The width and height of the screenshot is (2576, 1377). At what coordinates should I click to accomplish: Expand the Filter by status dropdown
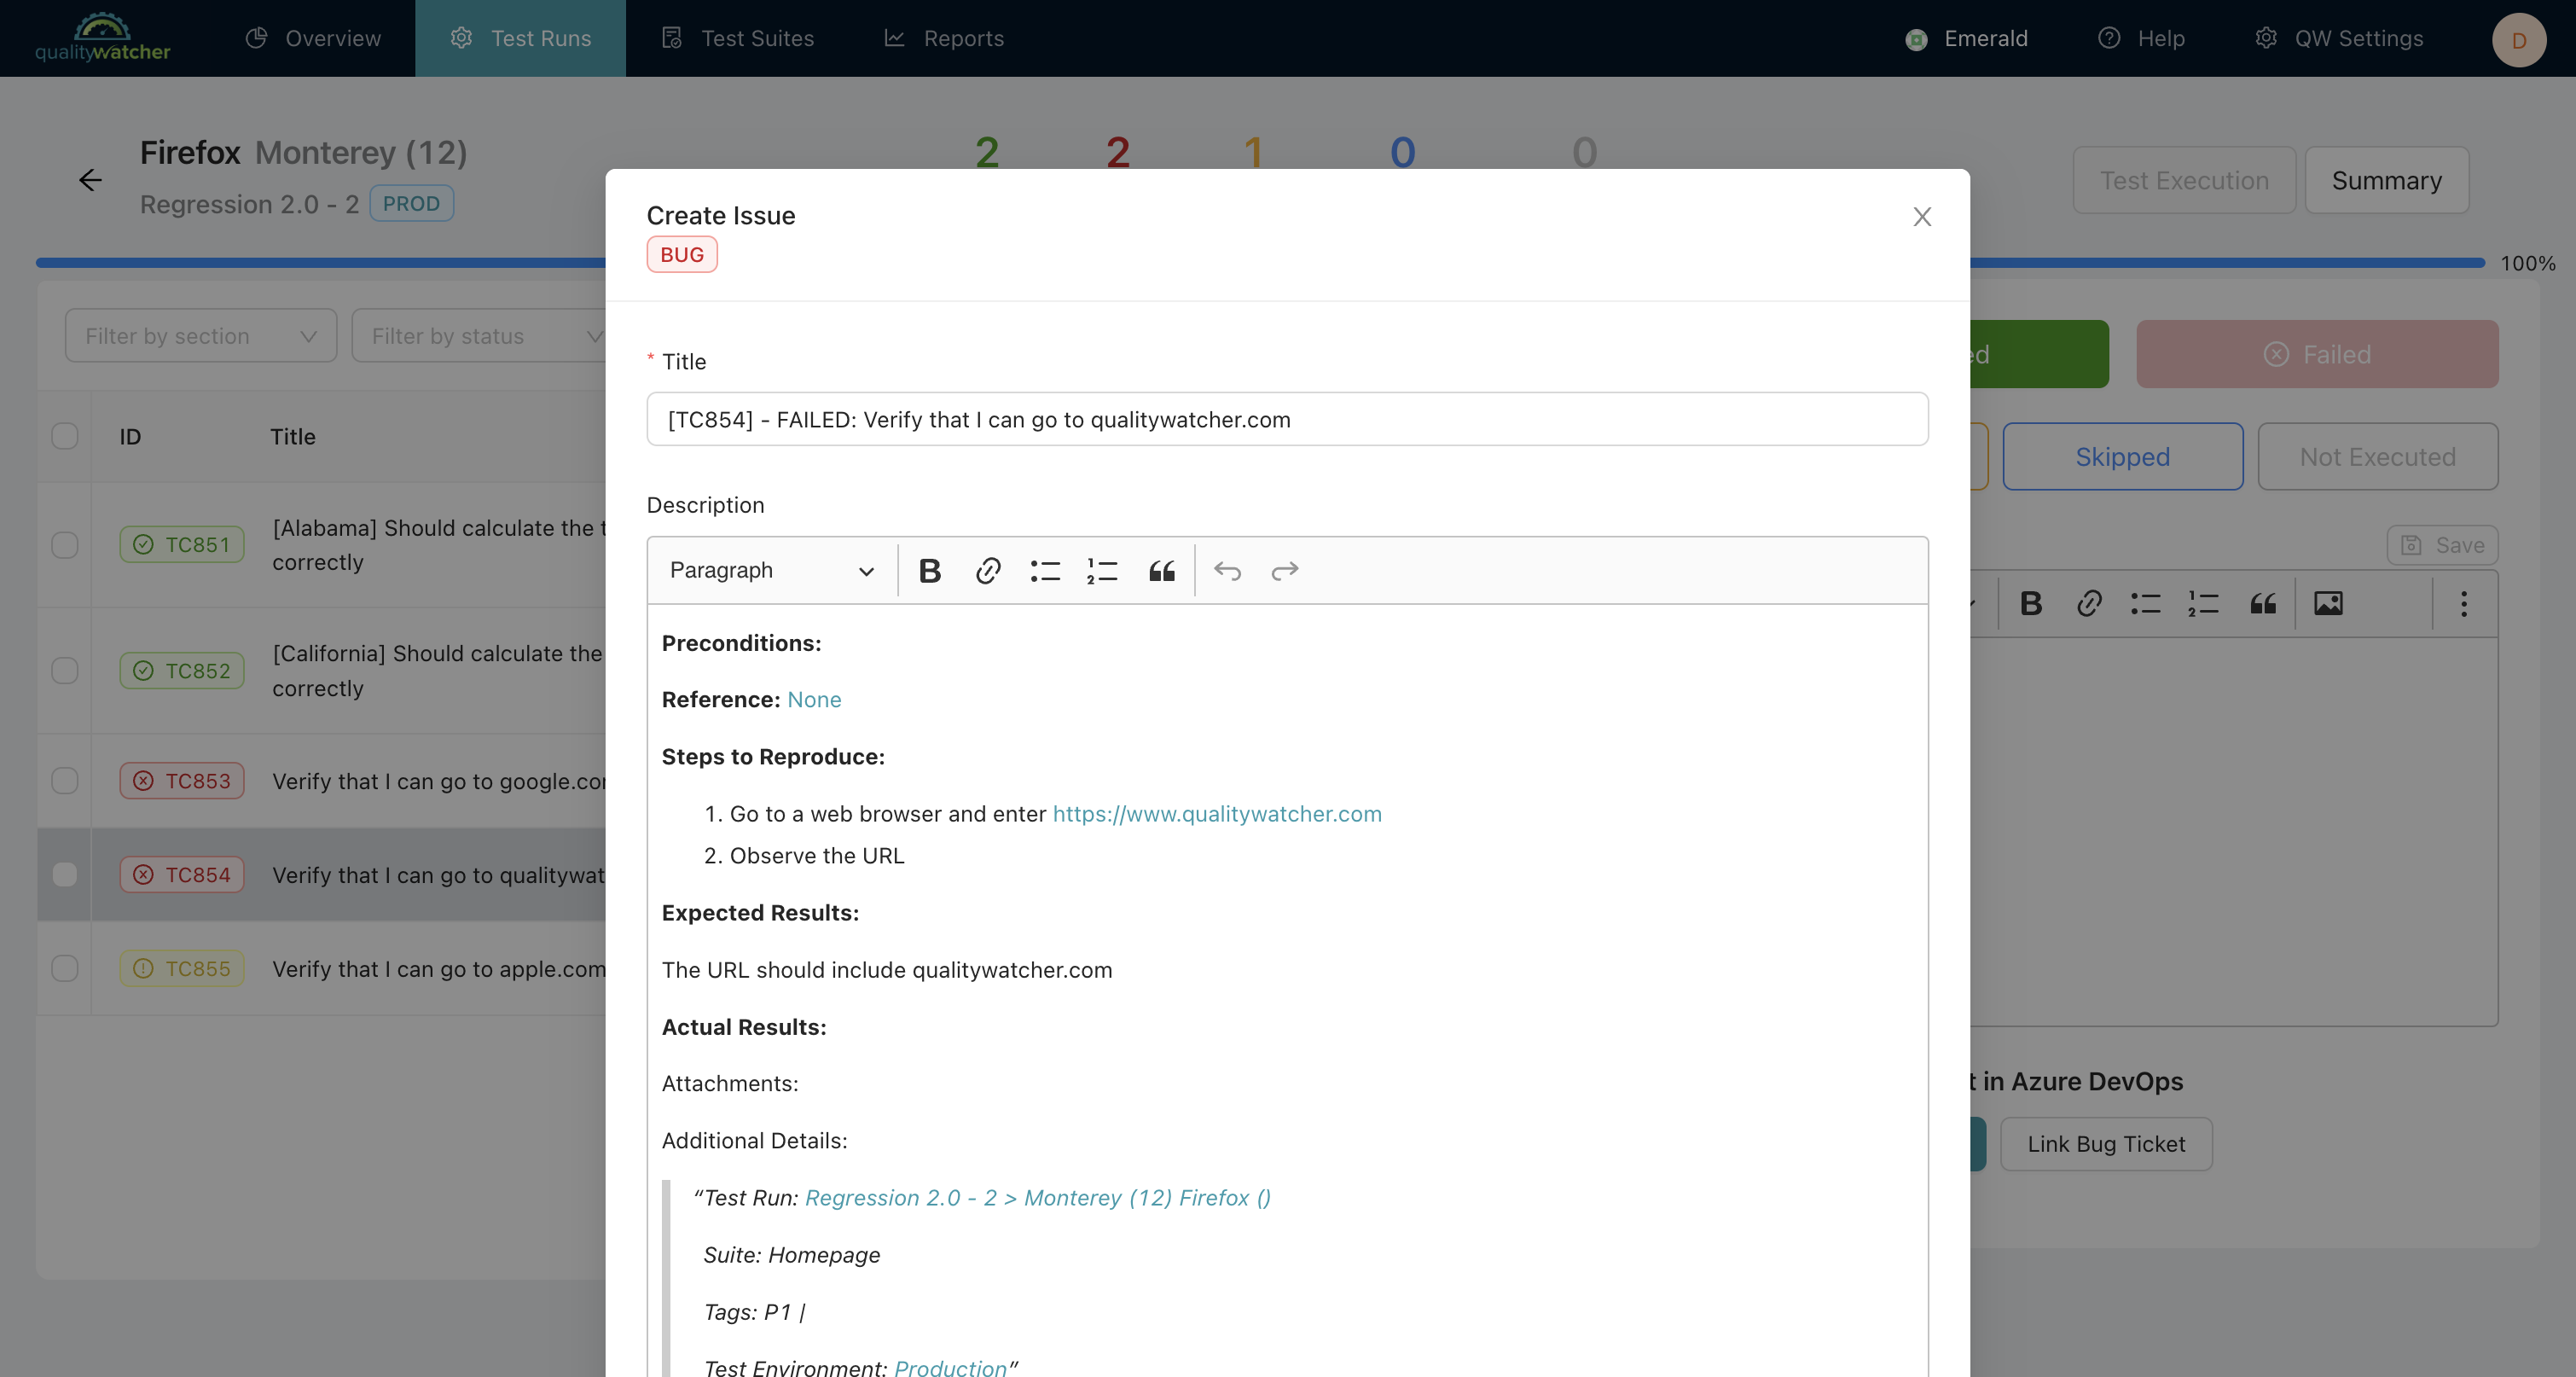click(480, 336)
